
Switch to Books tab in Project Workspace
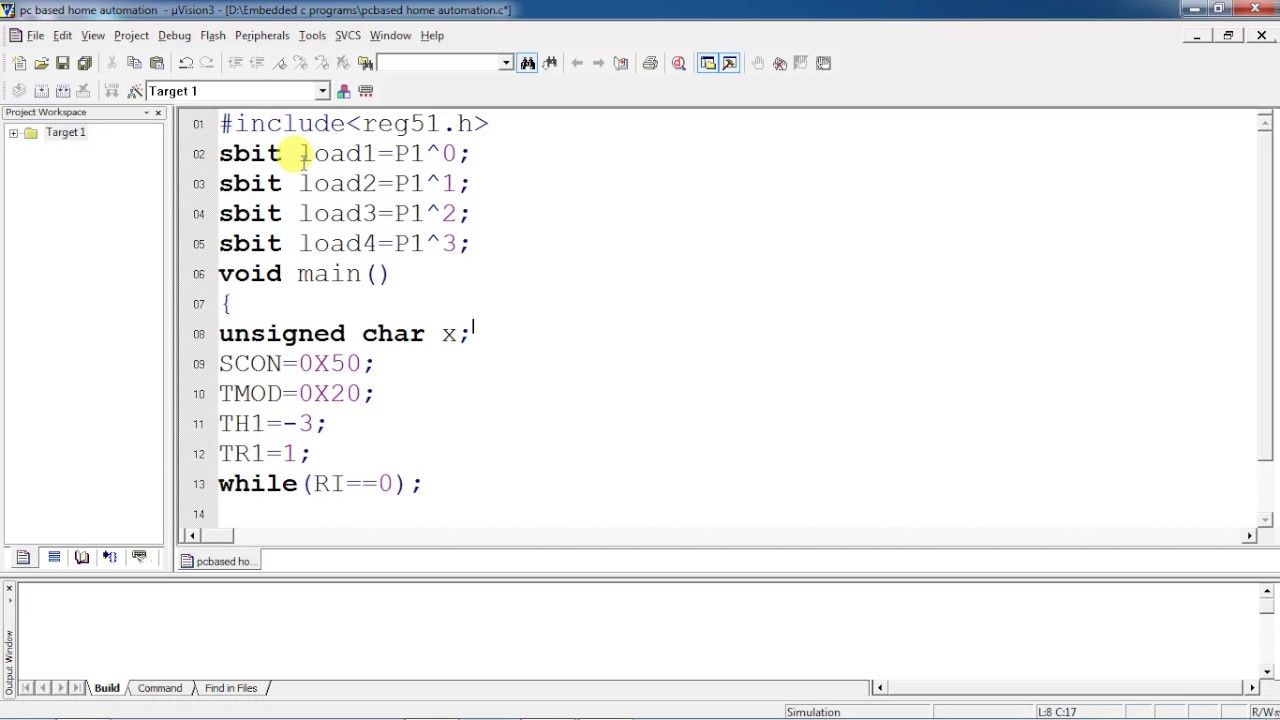pos(82,557)
